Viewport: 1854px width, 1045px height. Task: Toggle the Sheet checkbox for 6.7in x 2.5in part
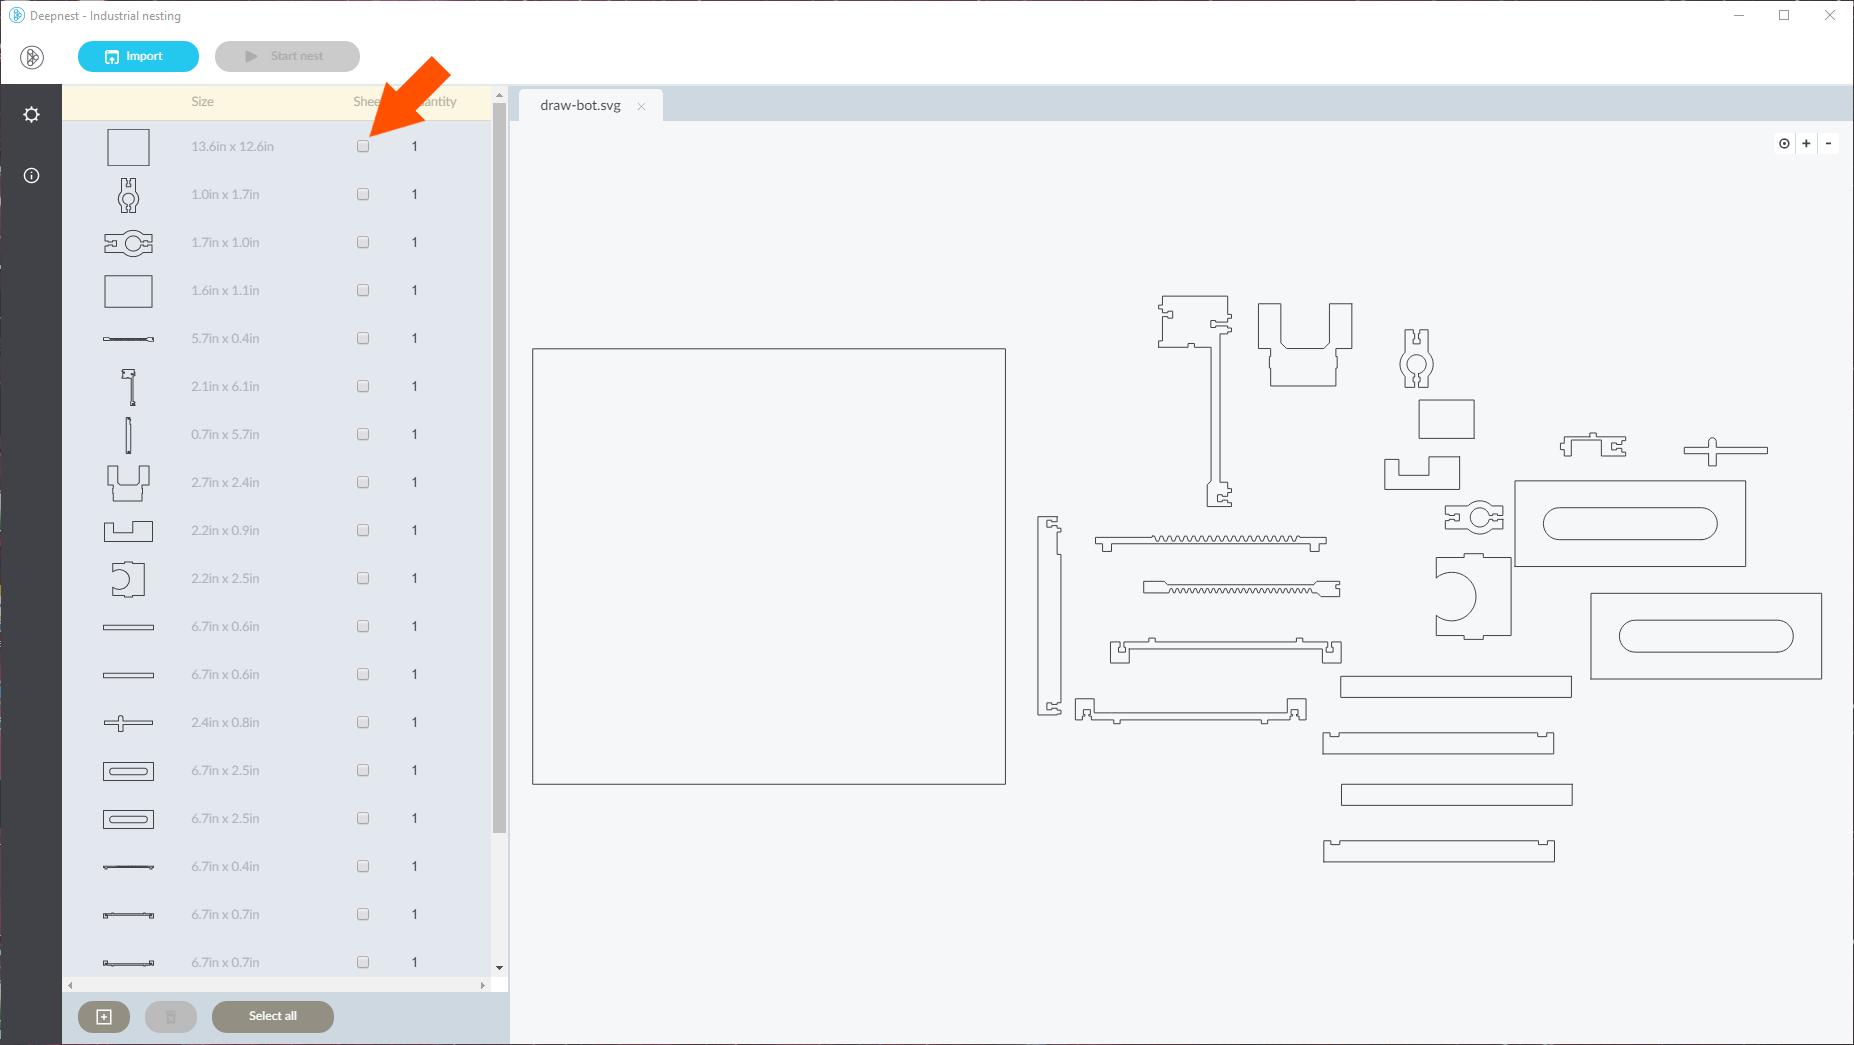pyautogui.click(x=363, y=770)
